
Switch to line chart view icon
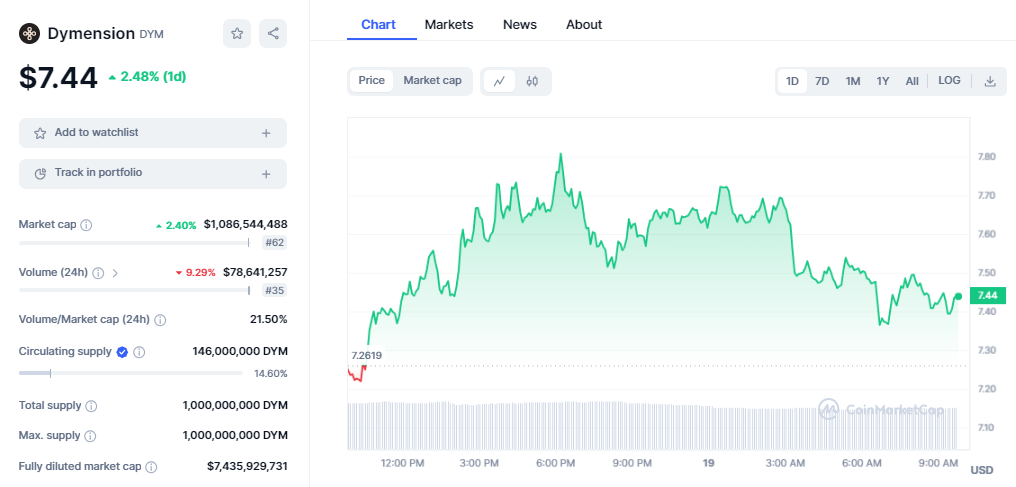coord(499,81)
